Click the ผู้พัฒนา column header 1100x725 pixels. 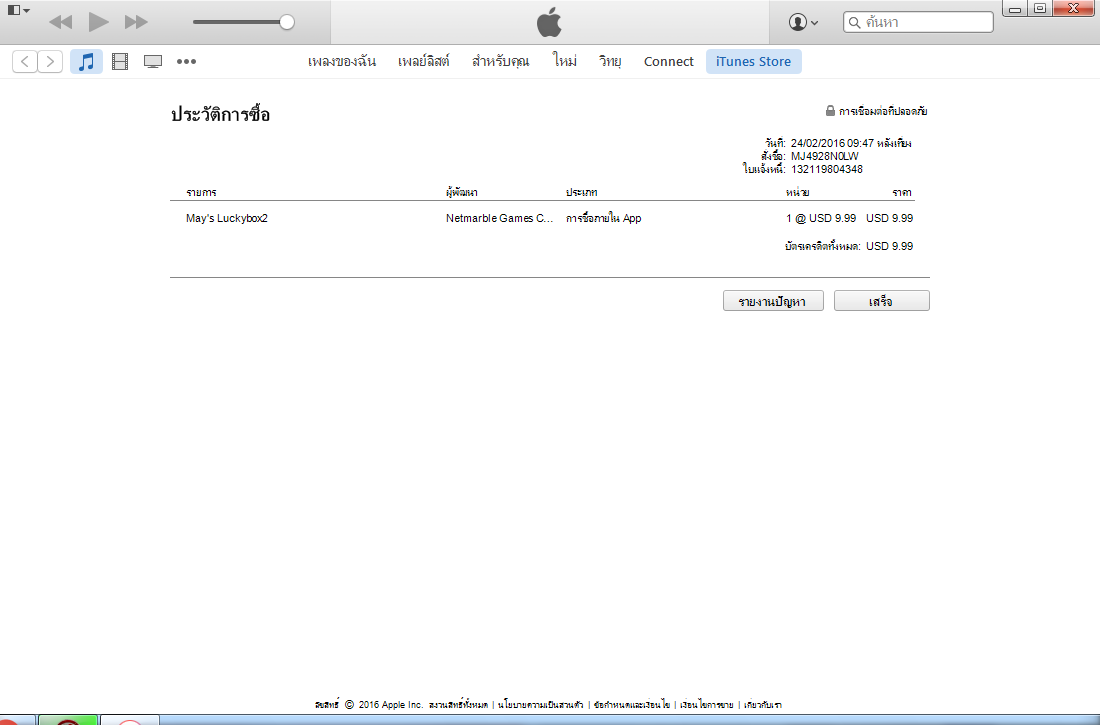tap(462, 192)
